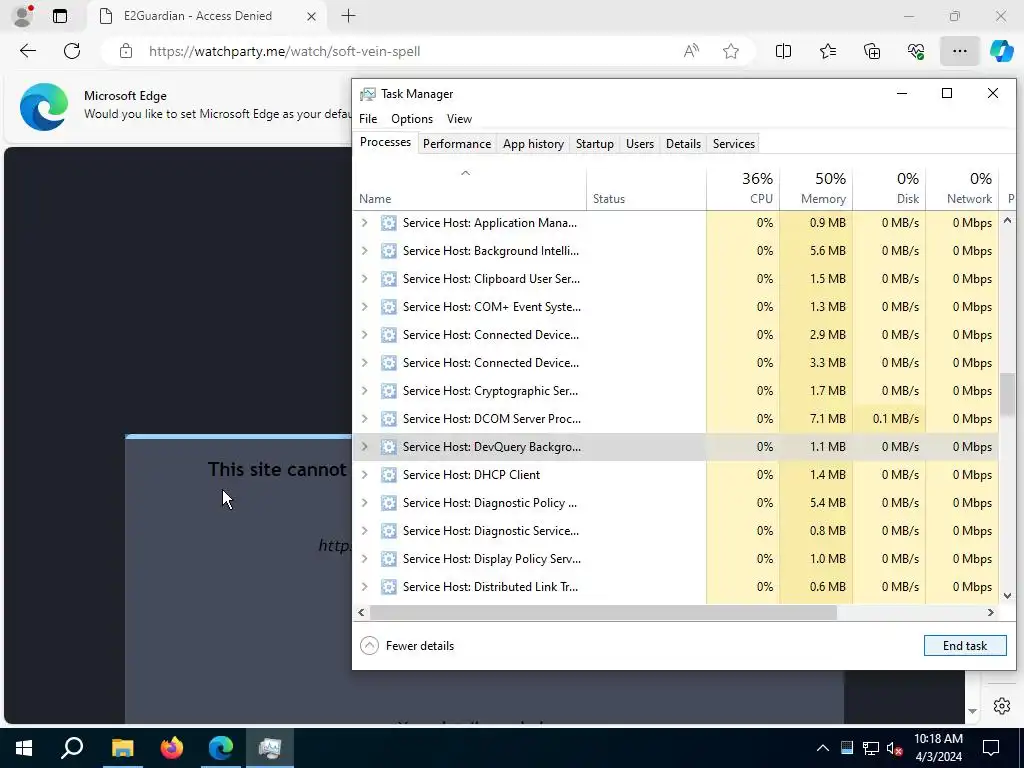Open Edge split screen icon
The width and height of the screenshot is (1024, 768).
(x=783, y=51)
